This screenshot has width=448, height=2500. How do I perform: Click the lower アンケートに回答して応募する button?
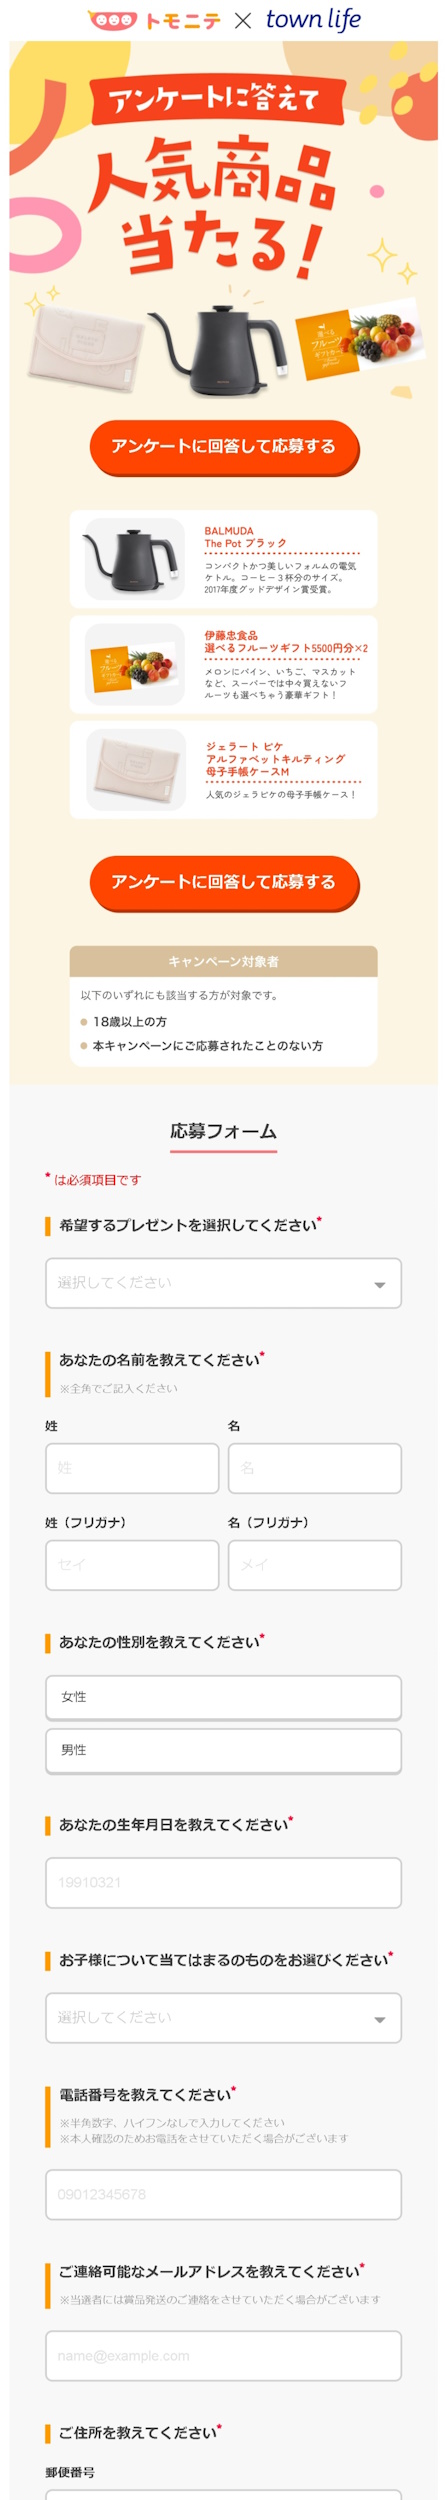pyautogui.click(x=224, y=882)
